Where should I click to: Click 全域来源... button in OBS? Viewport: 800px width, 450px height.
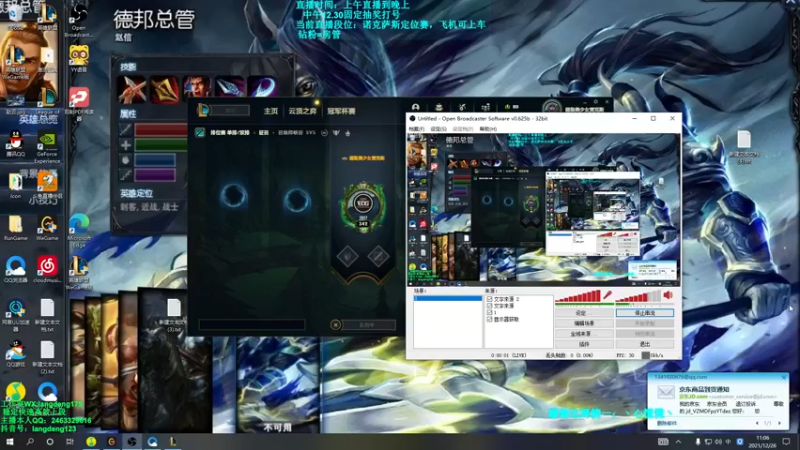coord(584,334)
